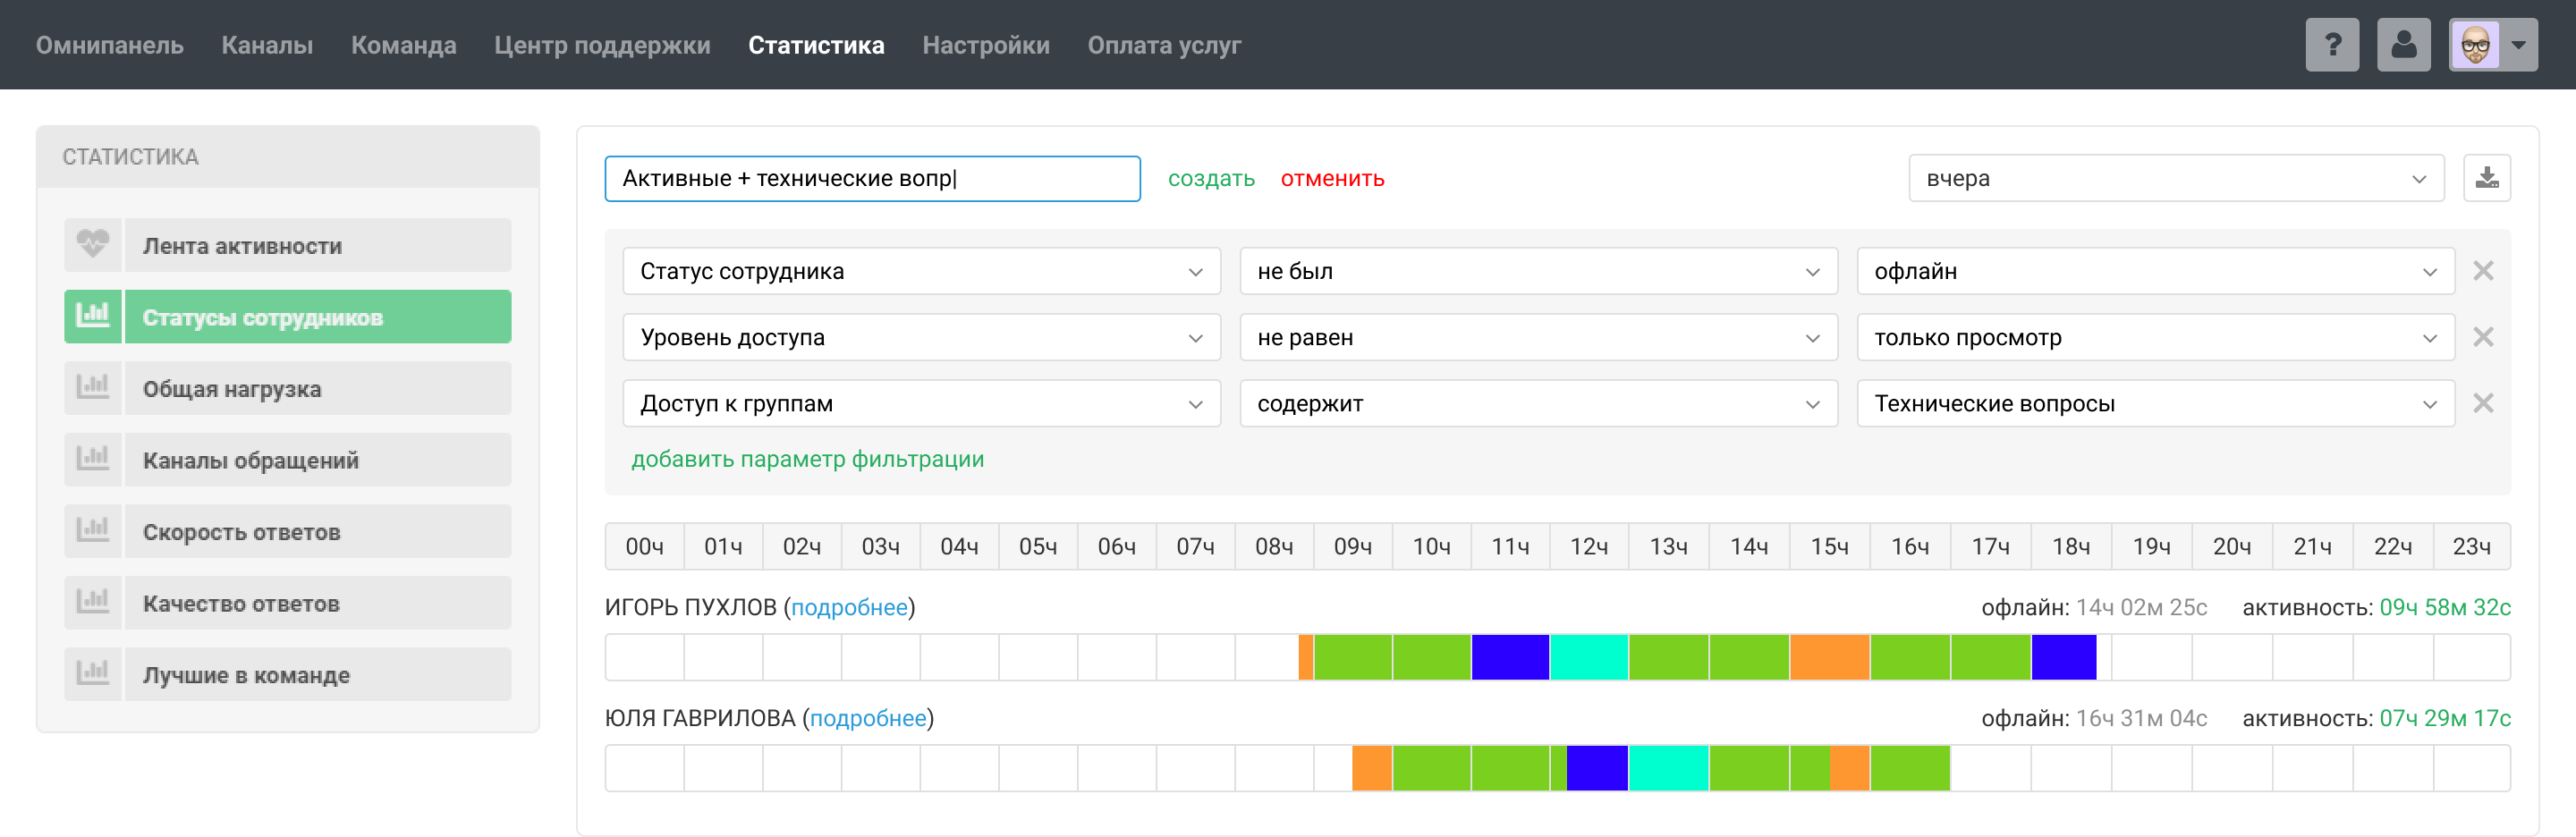Click the добавить параметр фильтрации link
2576x837 pixels.
[807, 460]
